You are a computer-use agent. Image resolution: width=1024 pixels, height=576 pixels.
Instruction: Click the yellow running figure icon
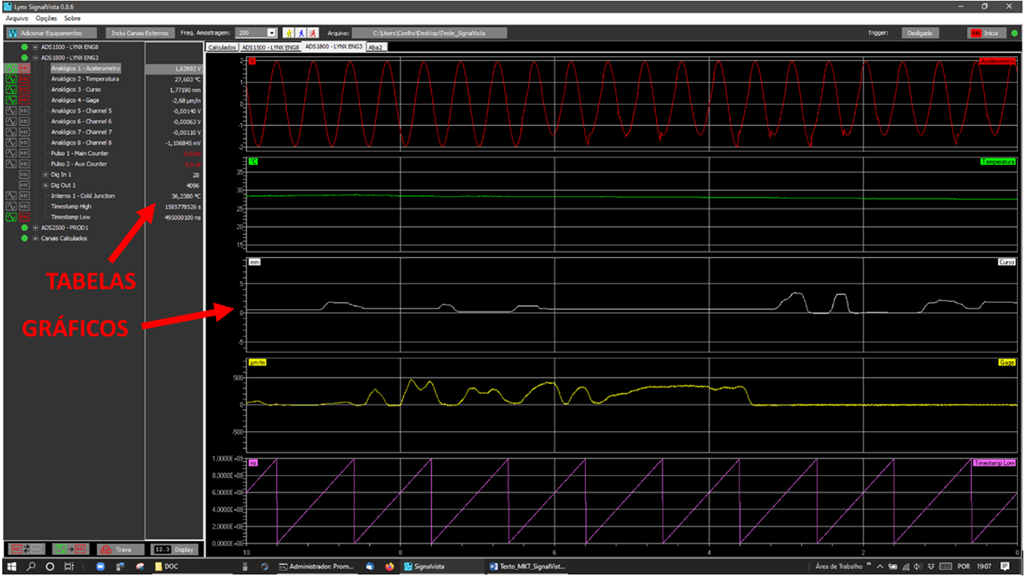tap(289, 33)
